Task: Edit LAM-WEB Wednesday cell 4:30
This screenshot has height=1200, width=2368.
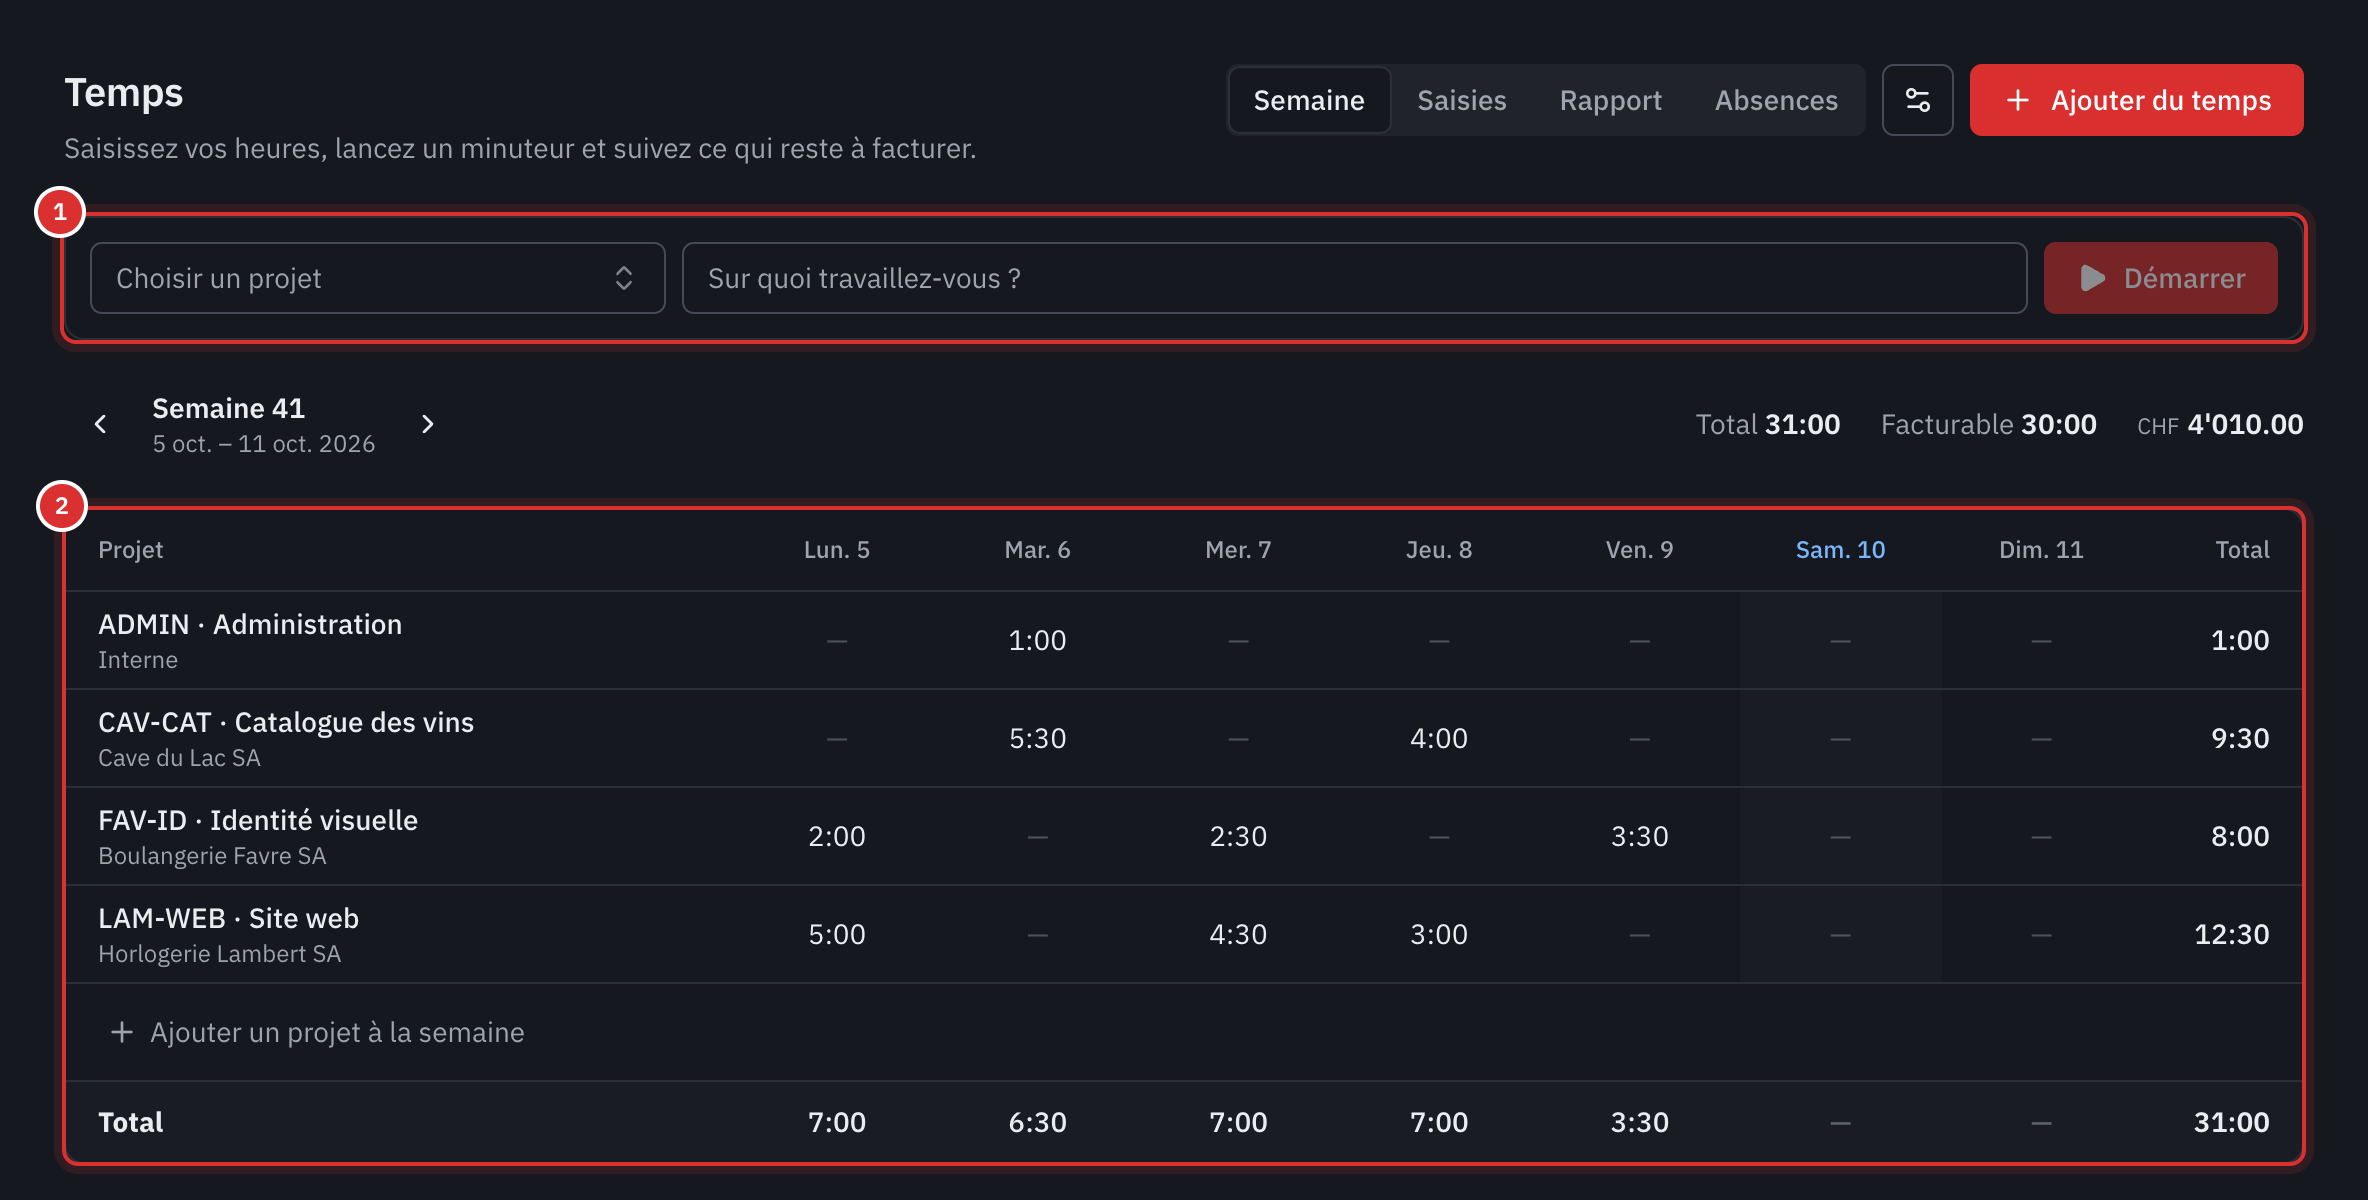Action: coord(1238,934)
